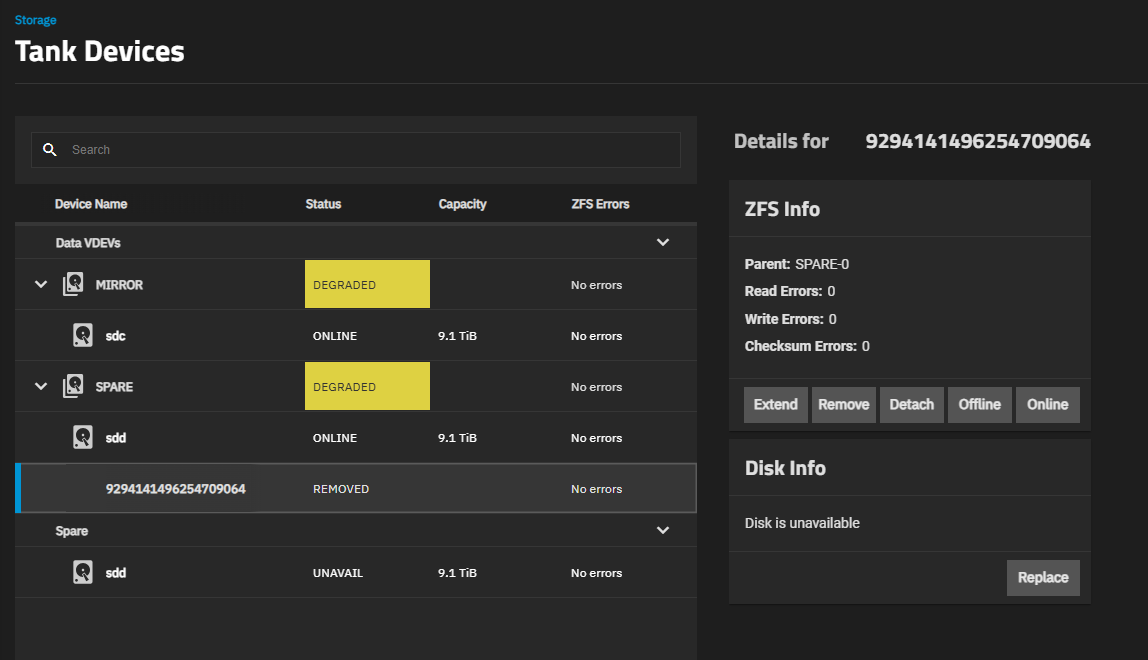Click Replace in Disk Info
Viewport: 1148px width, 660px height.
click(x=1042, y=578)
